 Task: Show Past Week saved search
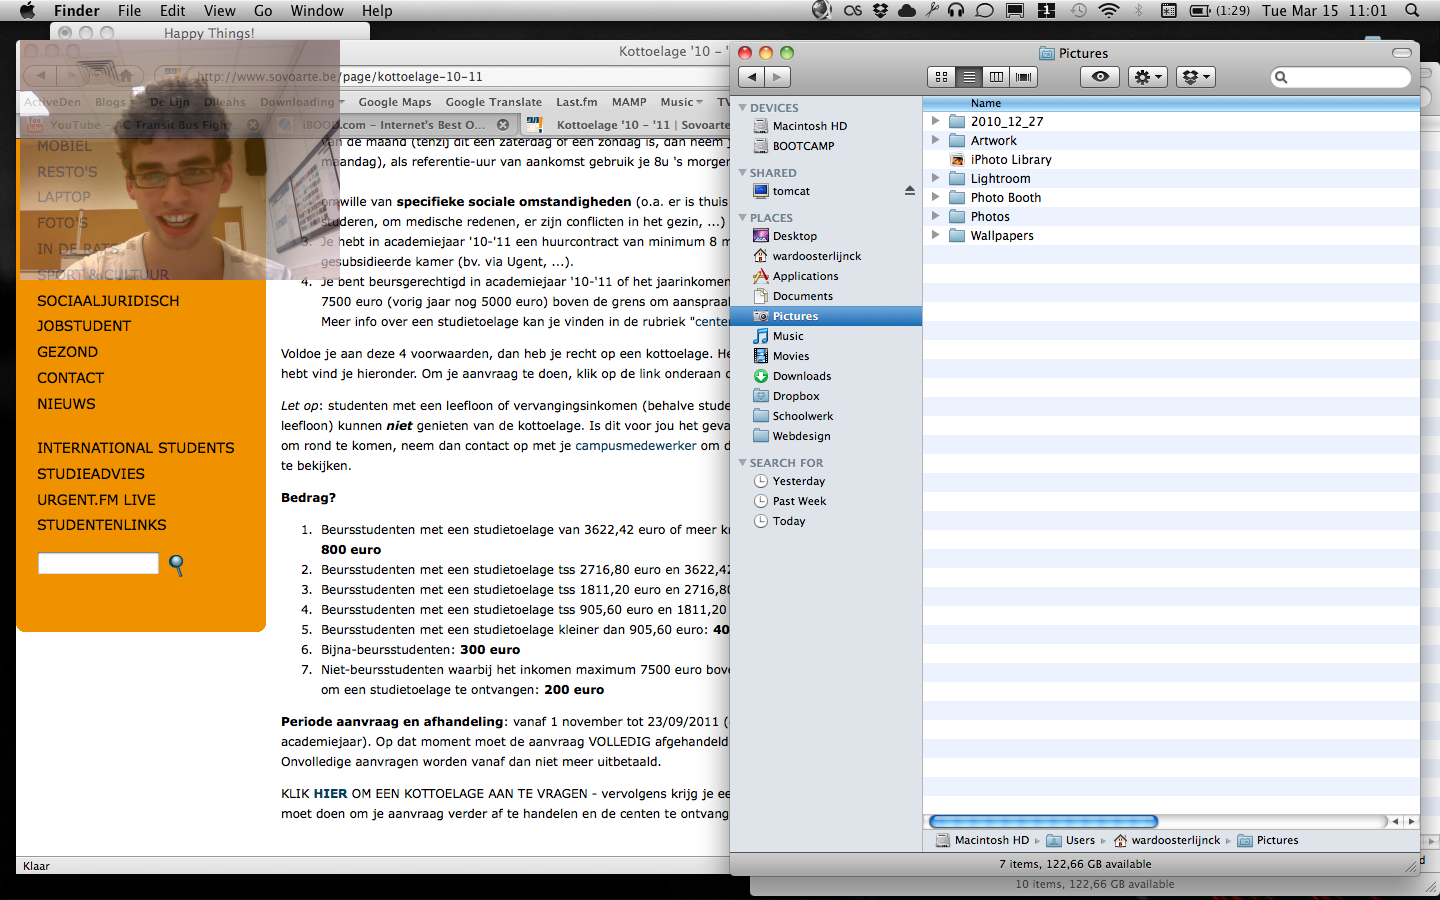[x=799, y=501]
